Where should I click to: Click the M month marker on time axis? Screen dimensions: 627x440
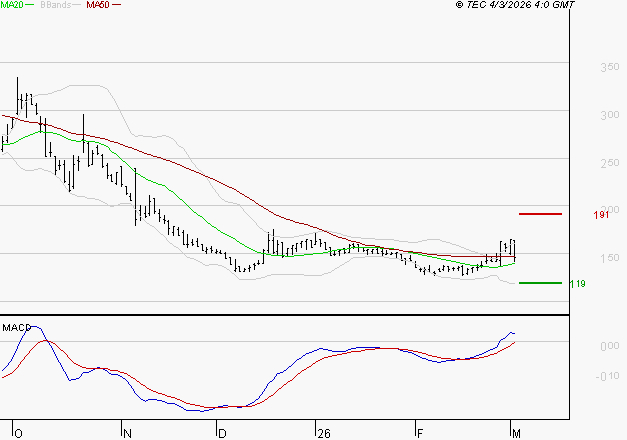[x=515, y=433]
